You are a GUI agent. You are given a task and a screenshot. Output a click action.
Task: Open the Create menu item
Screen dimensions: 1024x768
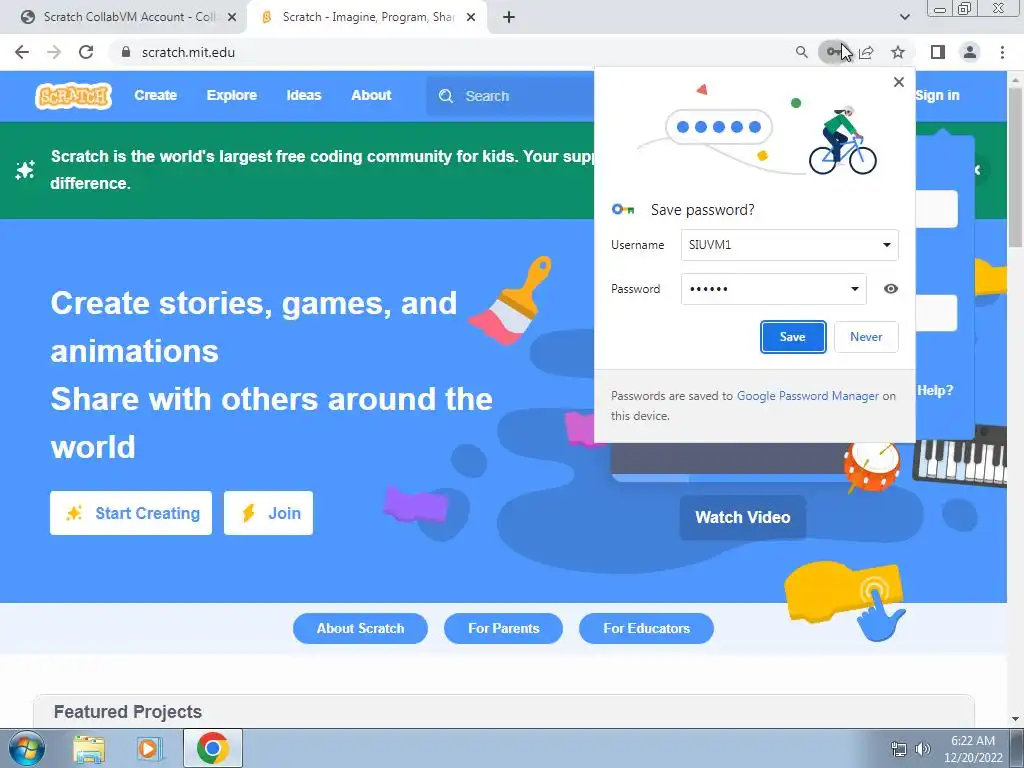(155, 95)
